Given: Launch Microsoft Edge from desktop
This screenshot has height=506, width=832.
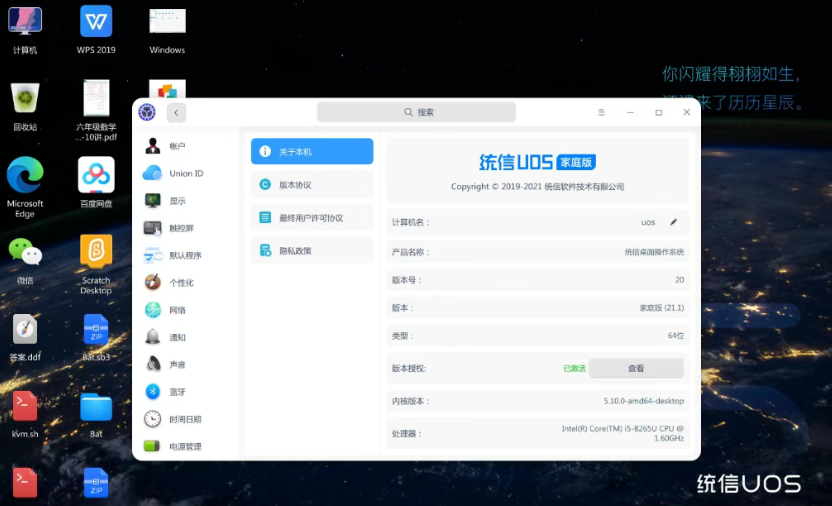Looking at the screenshot, I should coord(25,187).
